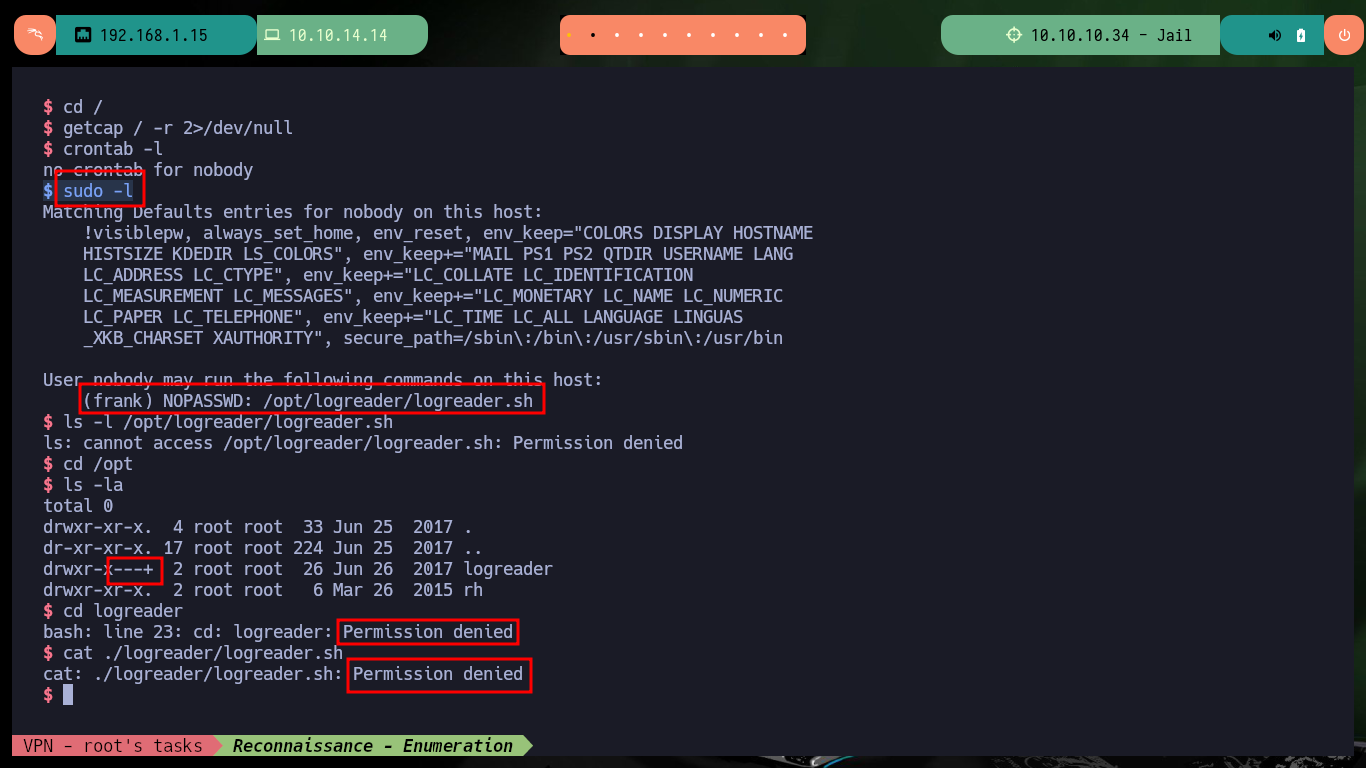Click the laptop icon beside 10.10.14.14

coord(272,35)
